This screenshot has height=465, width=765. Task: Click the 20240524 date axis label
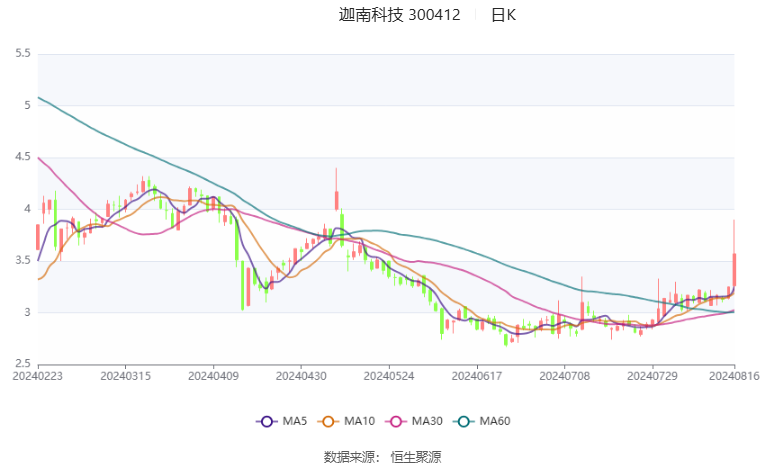pyautogui.click(x=389, y=376)
